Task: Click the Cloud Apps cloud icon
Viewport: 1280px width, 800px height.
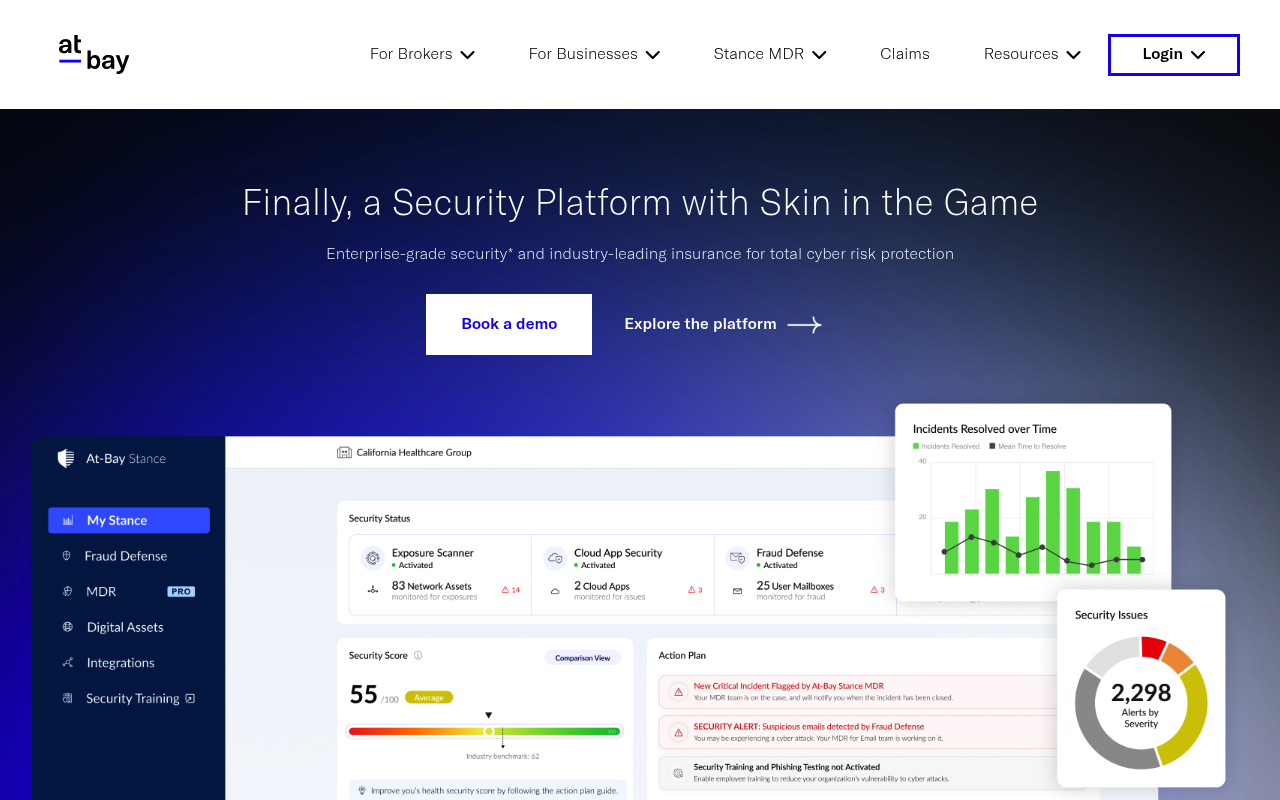Action: [x=555, y=591]
